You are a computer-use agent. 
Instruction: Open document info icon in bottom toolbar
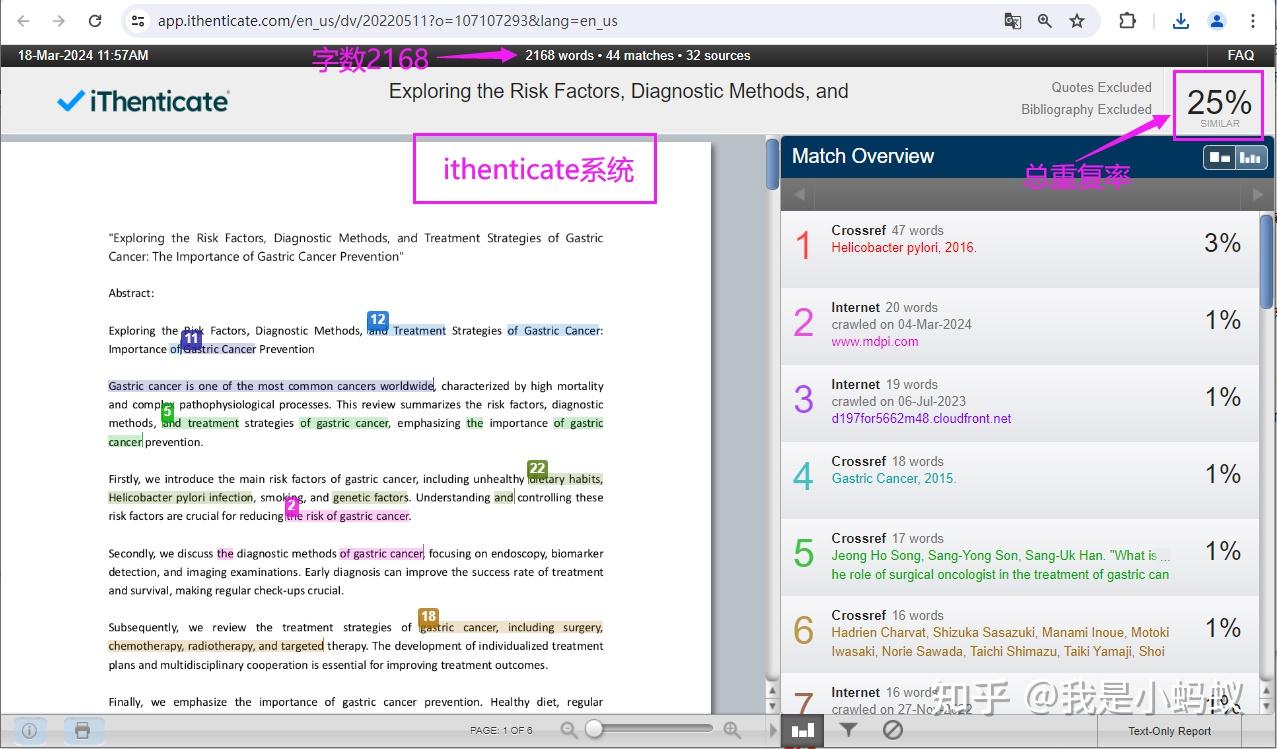click(30, 730)
